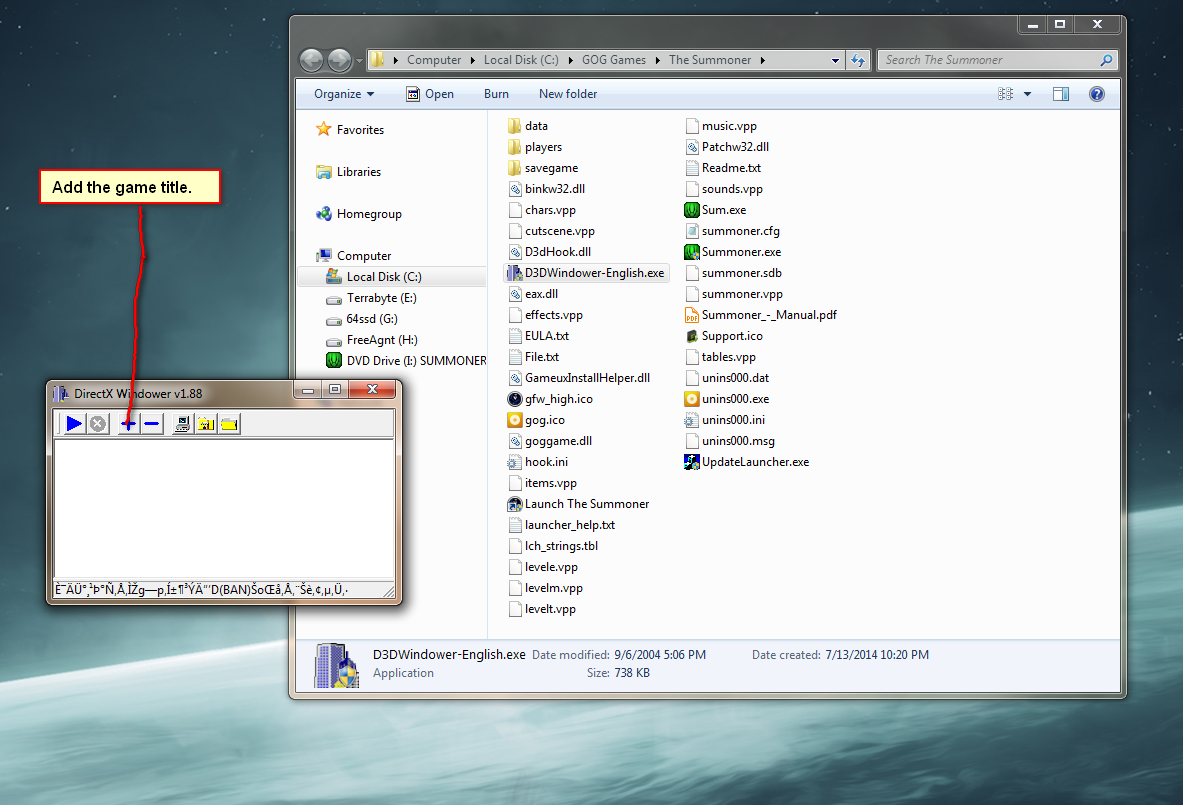Select the music.vpp file

pyautogui.click(x=721, y=126)
